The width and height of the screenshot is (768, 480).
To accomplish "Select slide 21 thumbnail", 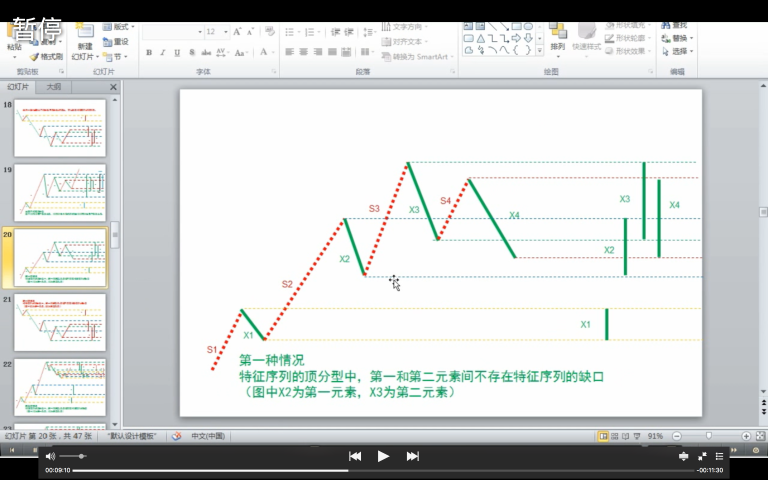I will tap(59, 321).
